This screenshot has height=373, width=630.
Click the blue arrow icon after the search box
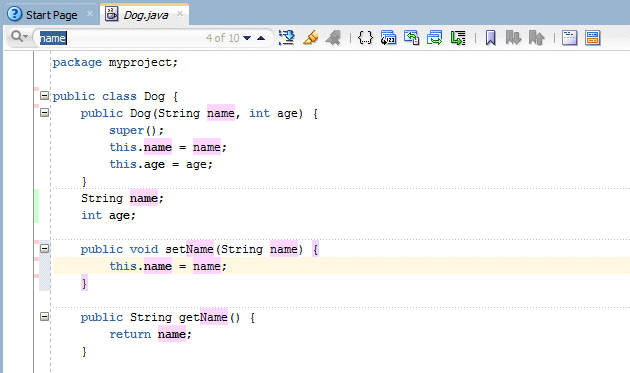[287, 38]
